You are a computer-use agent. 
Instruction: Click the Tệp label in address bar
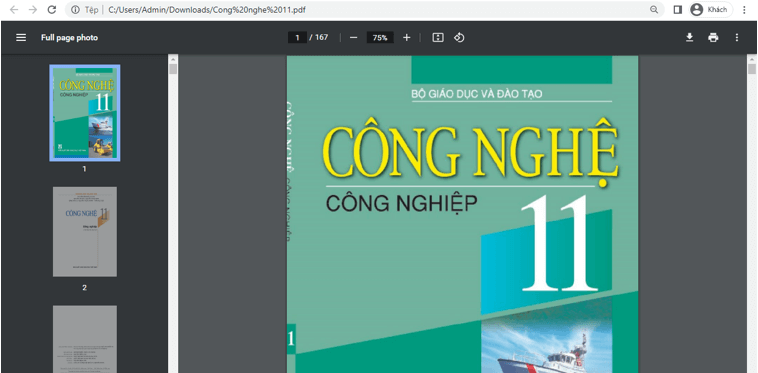[91, 10]
